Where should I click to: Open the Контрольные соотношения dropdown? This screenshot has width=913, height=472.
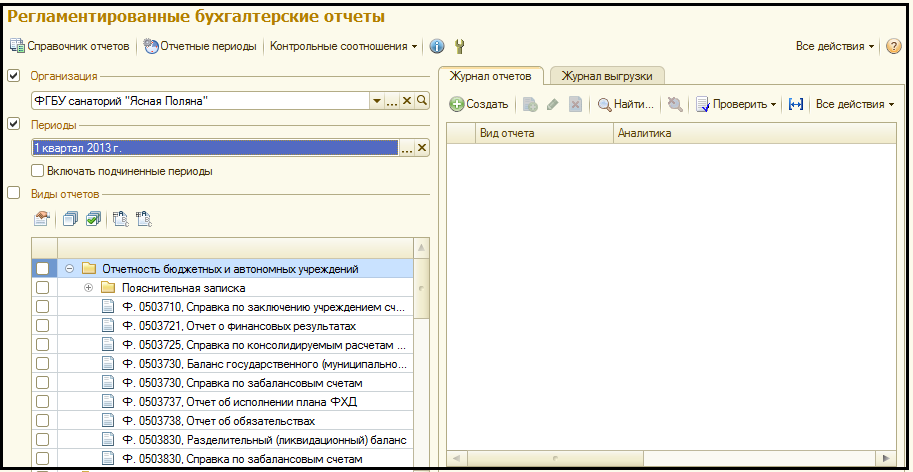tap(344, 46)
